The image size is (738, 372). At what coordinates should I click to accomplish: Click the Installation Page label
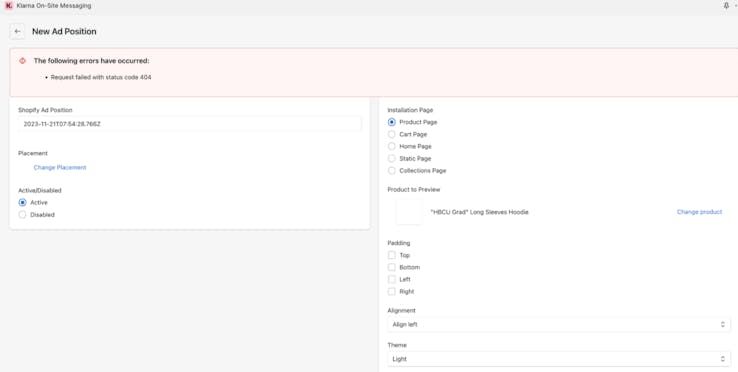tap(410, 110)
